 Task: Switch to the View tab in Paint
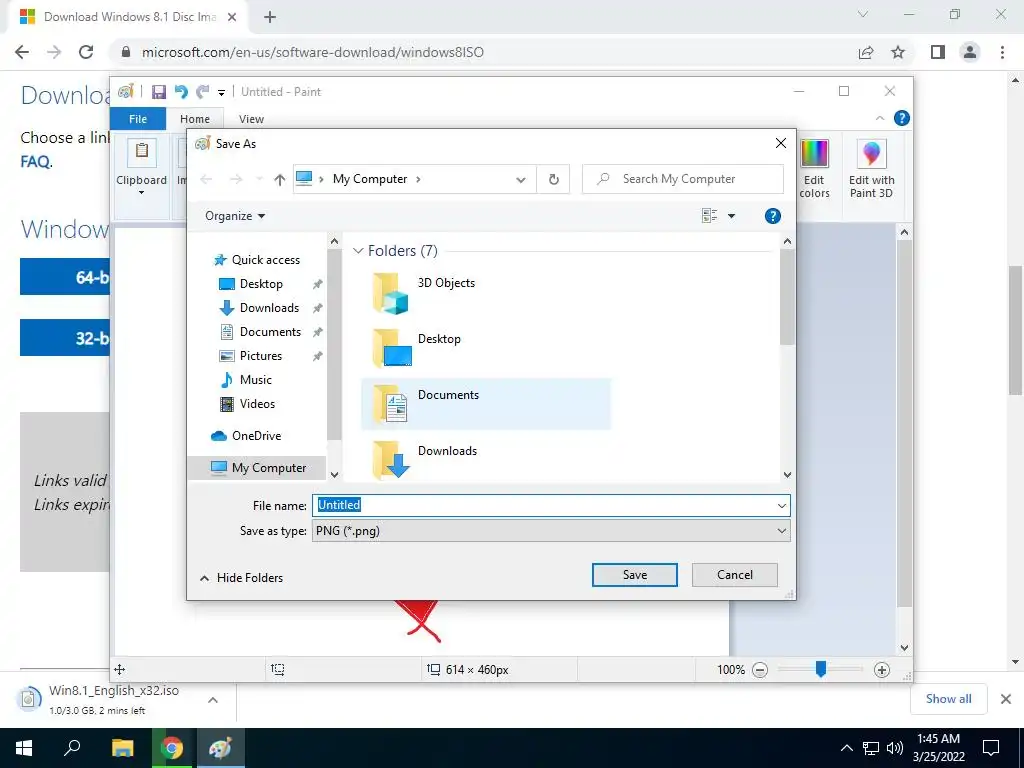[x=251, y=119]
